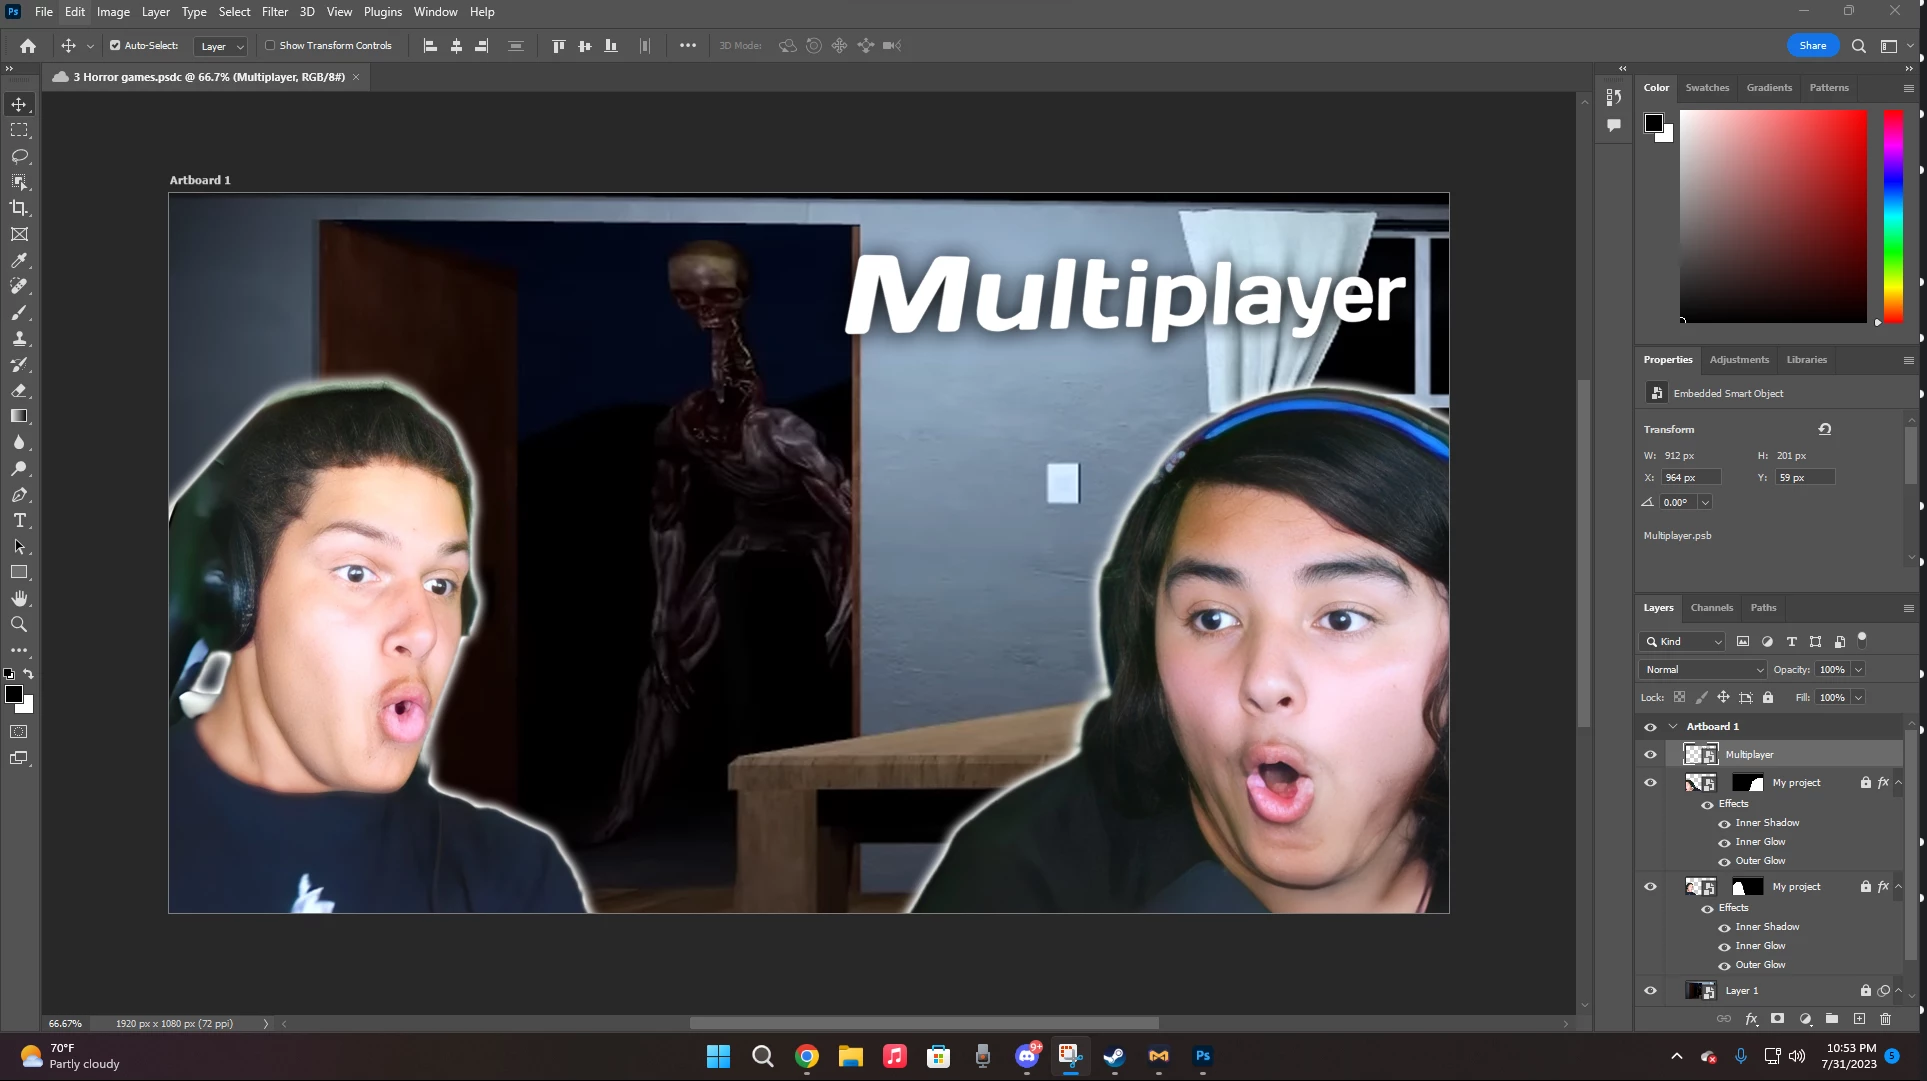The image size is (1927, 1081).
Task: Click the X position input field
Action: [x=1690, y=478]
